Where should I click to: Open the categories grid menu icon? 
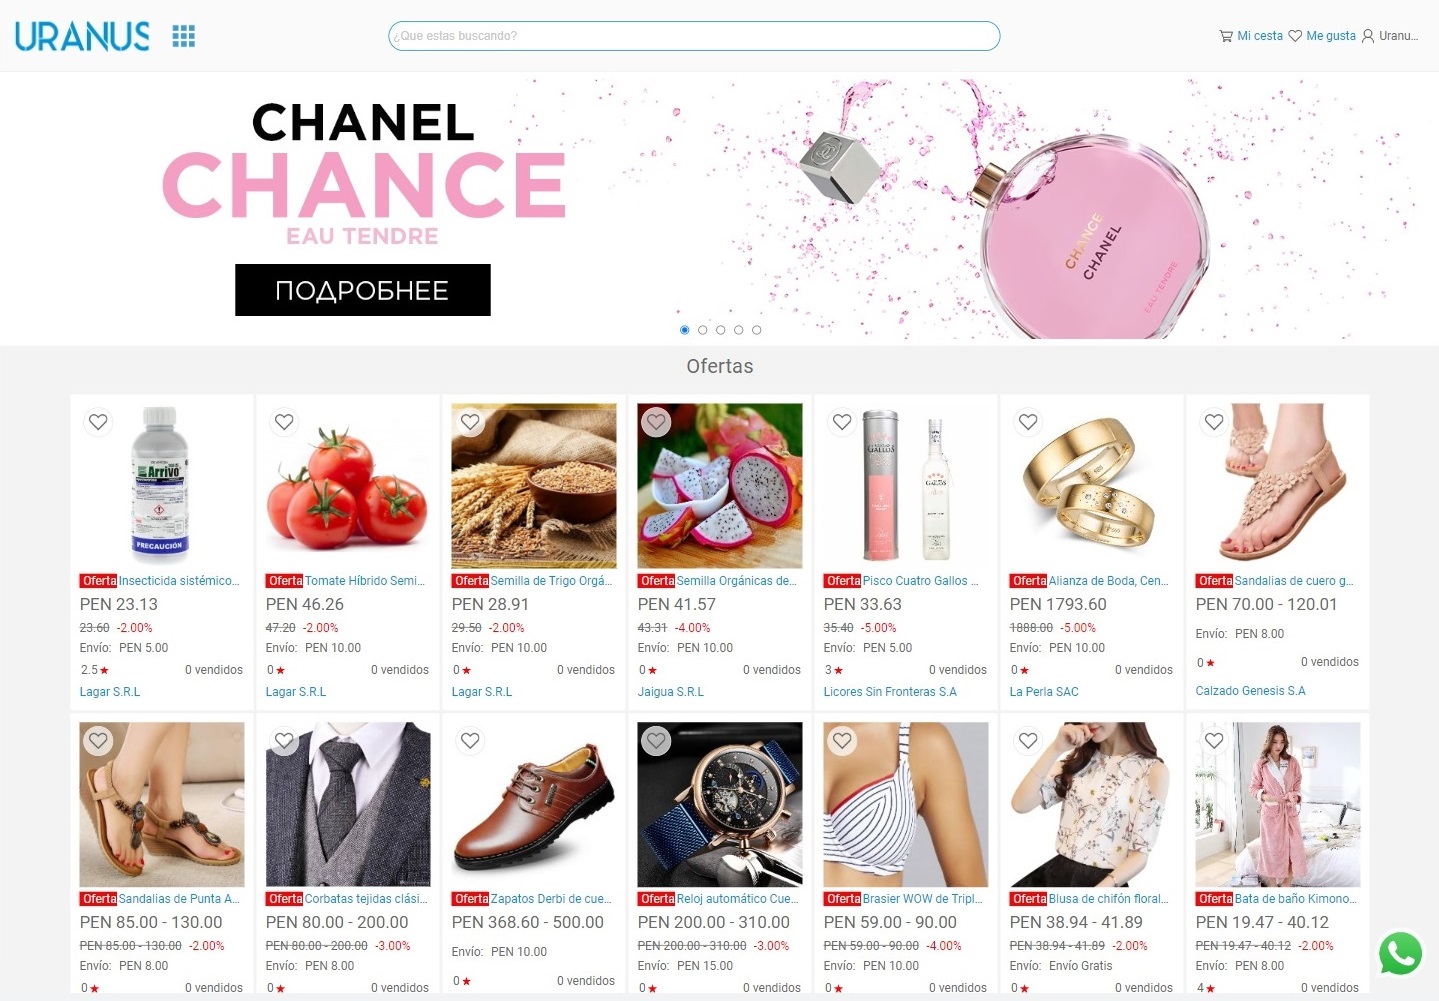click(184, 37)
